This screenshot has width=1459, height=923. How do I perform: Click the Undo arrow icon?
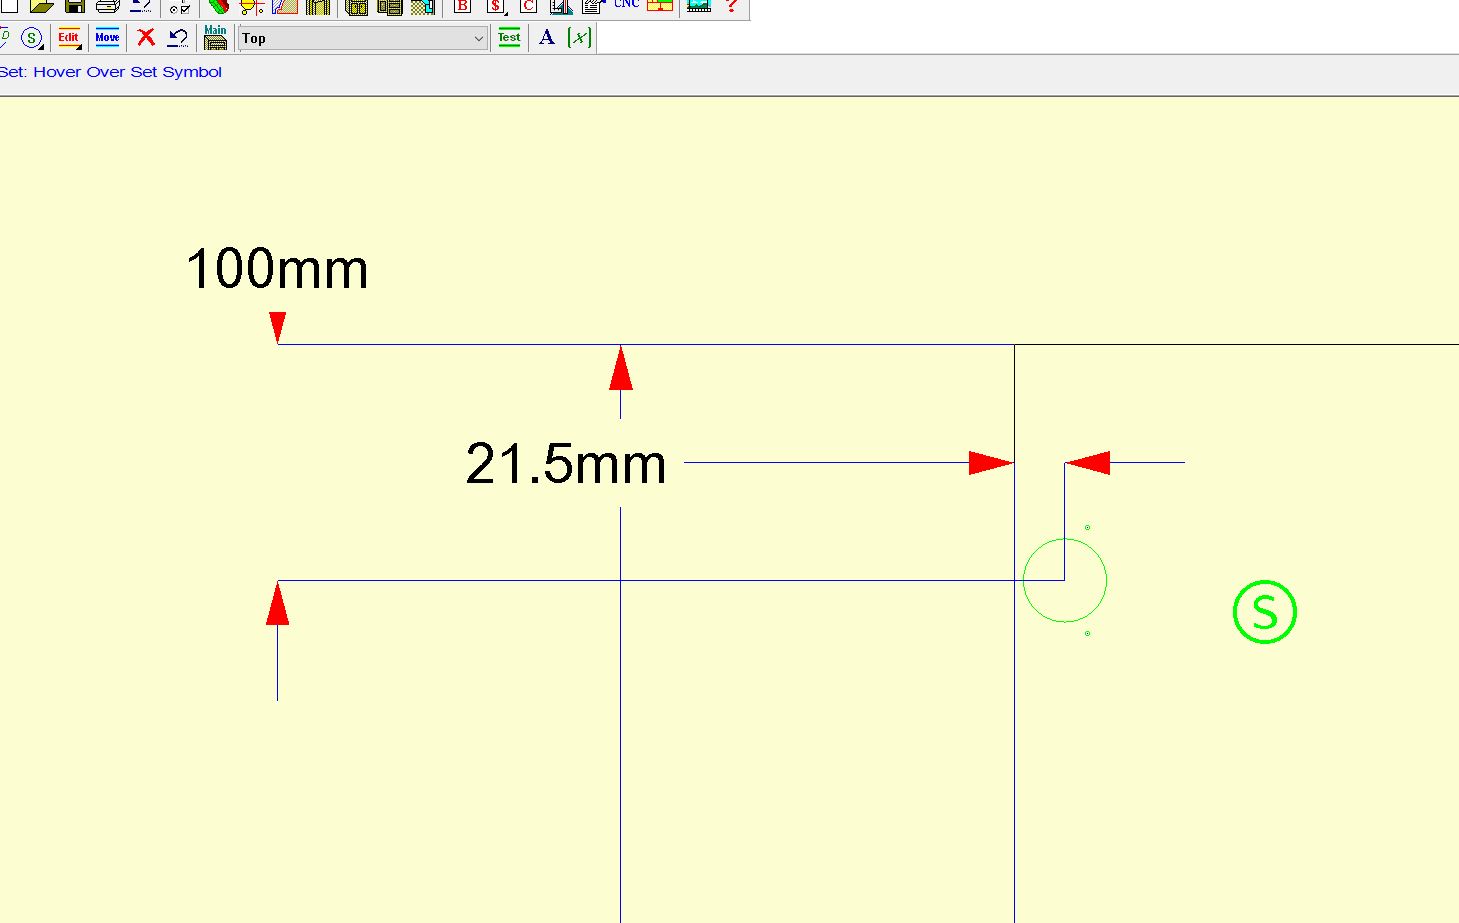pos(178,38)
